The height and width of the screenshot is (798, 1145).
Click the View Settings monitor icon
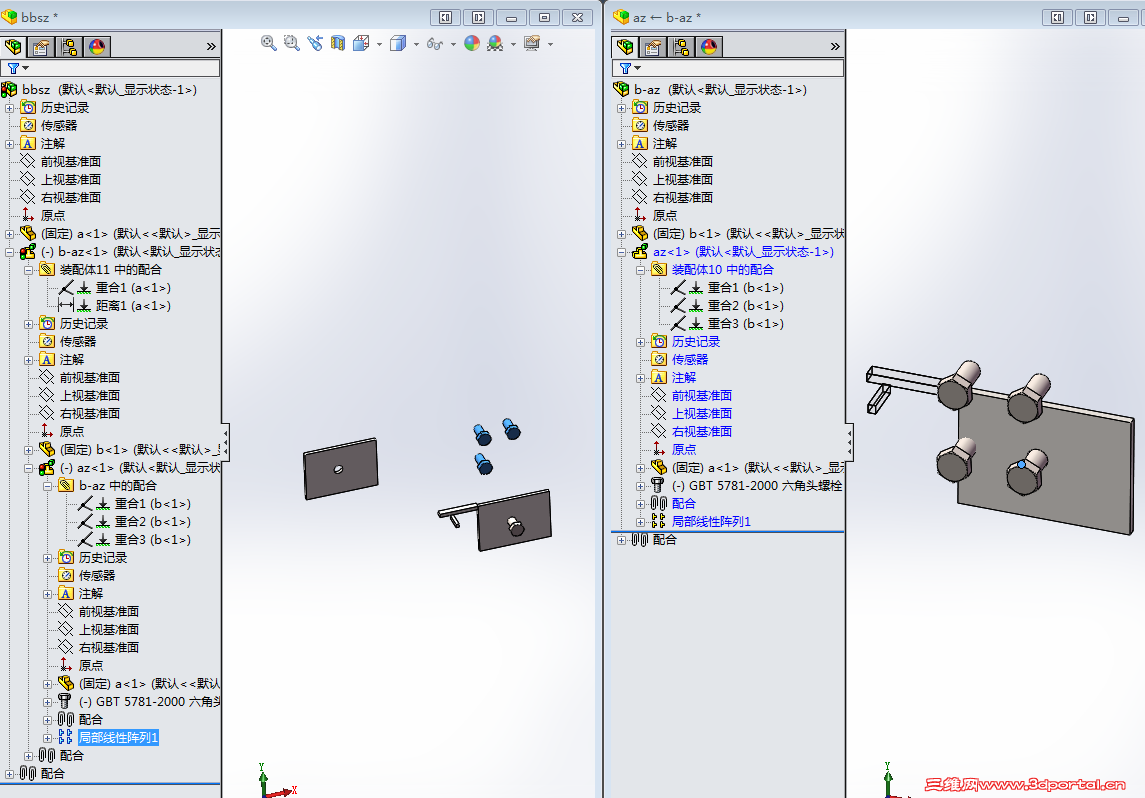click(x=532, y=43)
